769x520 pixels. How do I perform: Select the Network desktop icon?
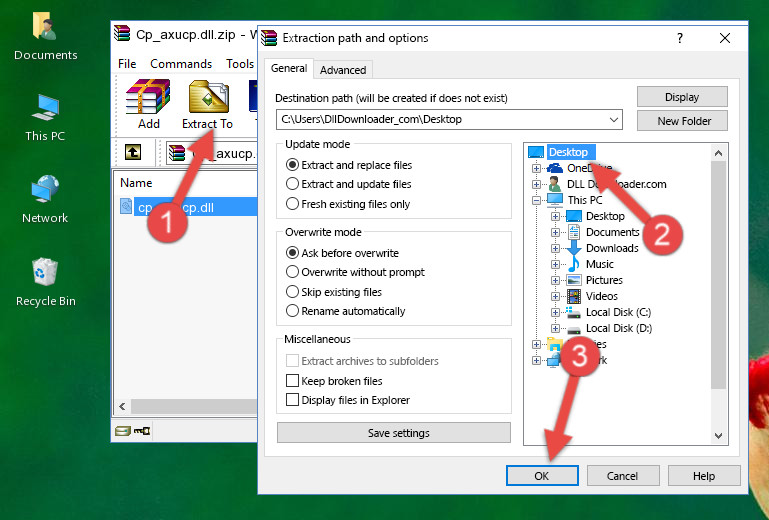[45, 200]
